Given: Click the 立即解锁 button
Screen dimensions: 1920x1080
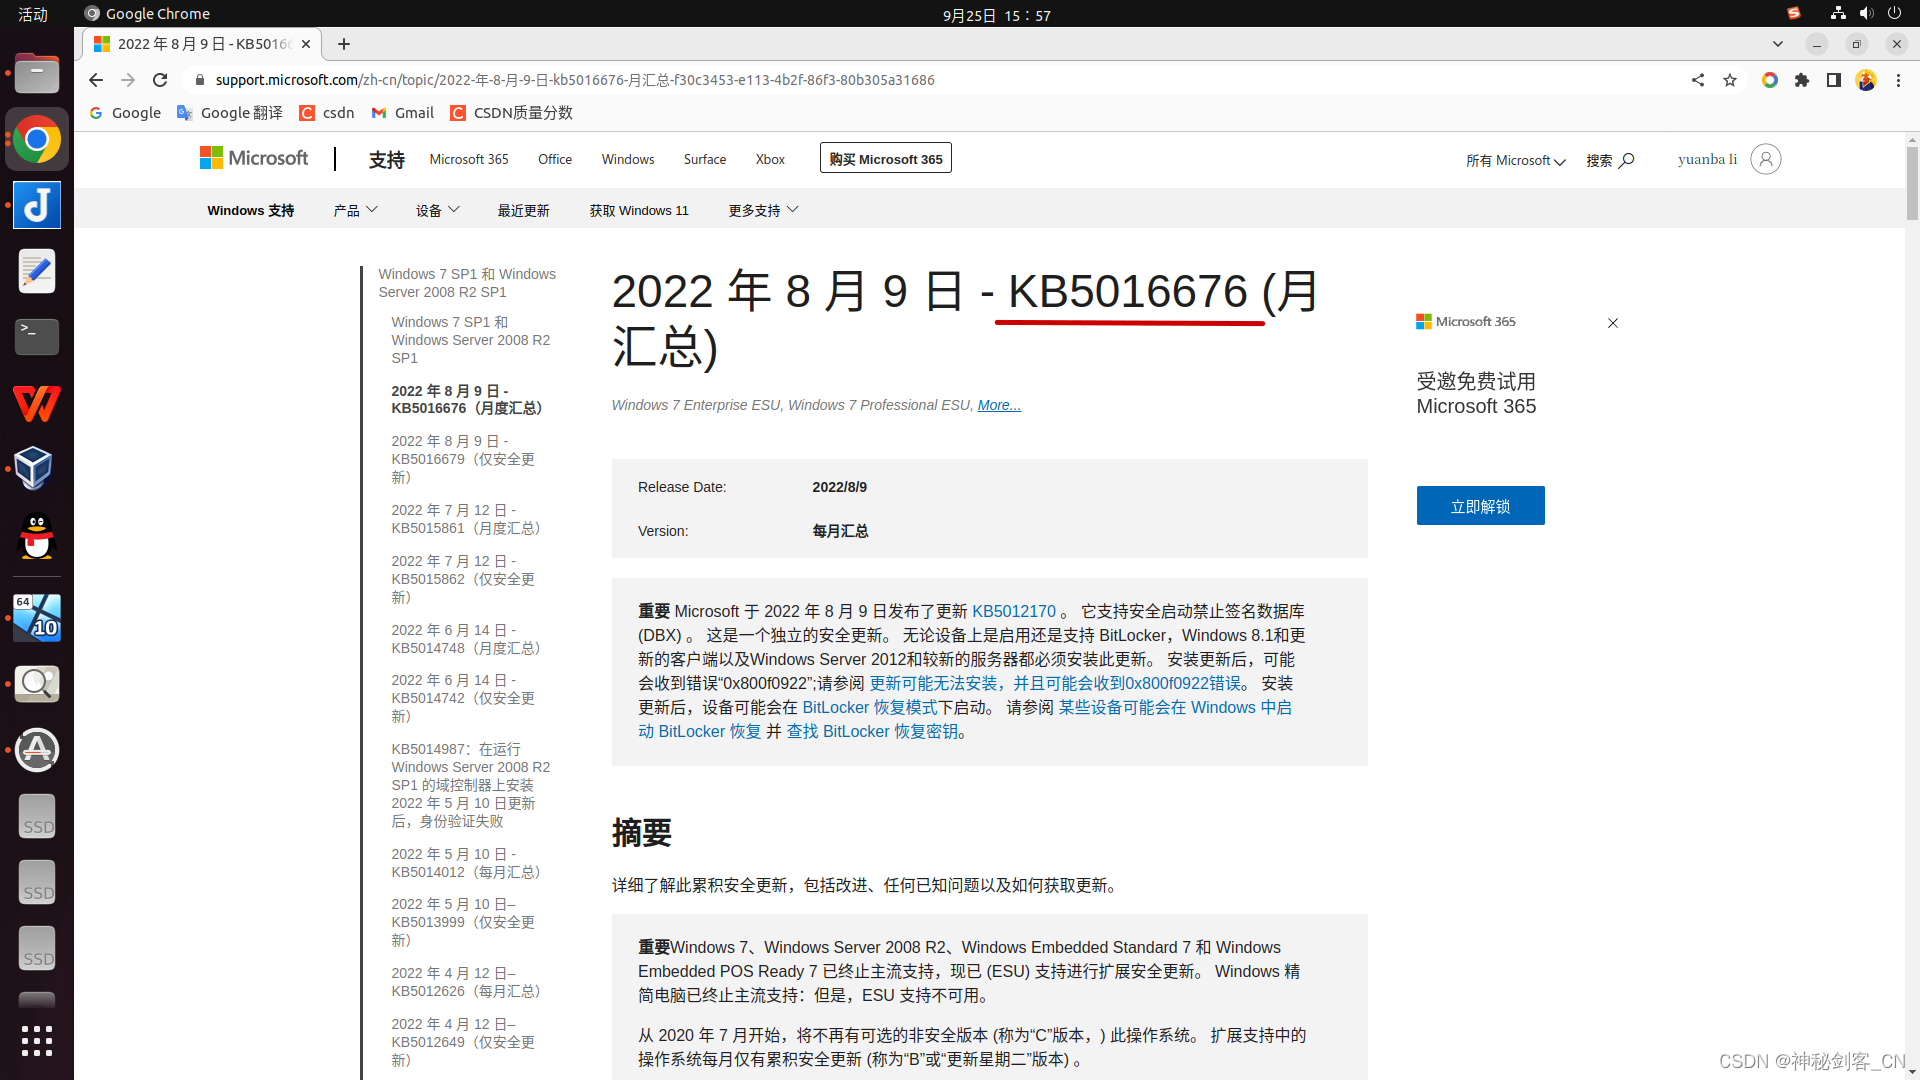Looking at the screenshot, I should point(1481,506).
